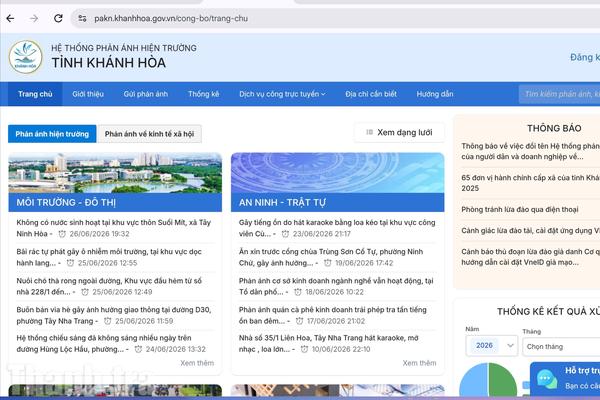600x400 pixels.
Task: Open site settings icon in address bar
Action: click(82, 18)
